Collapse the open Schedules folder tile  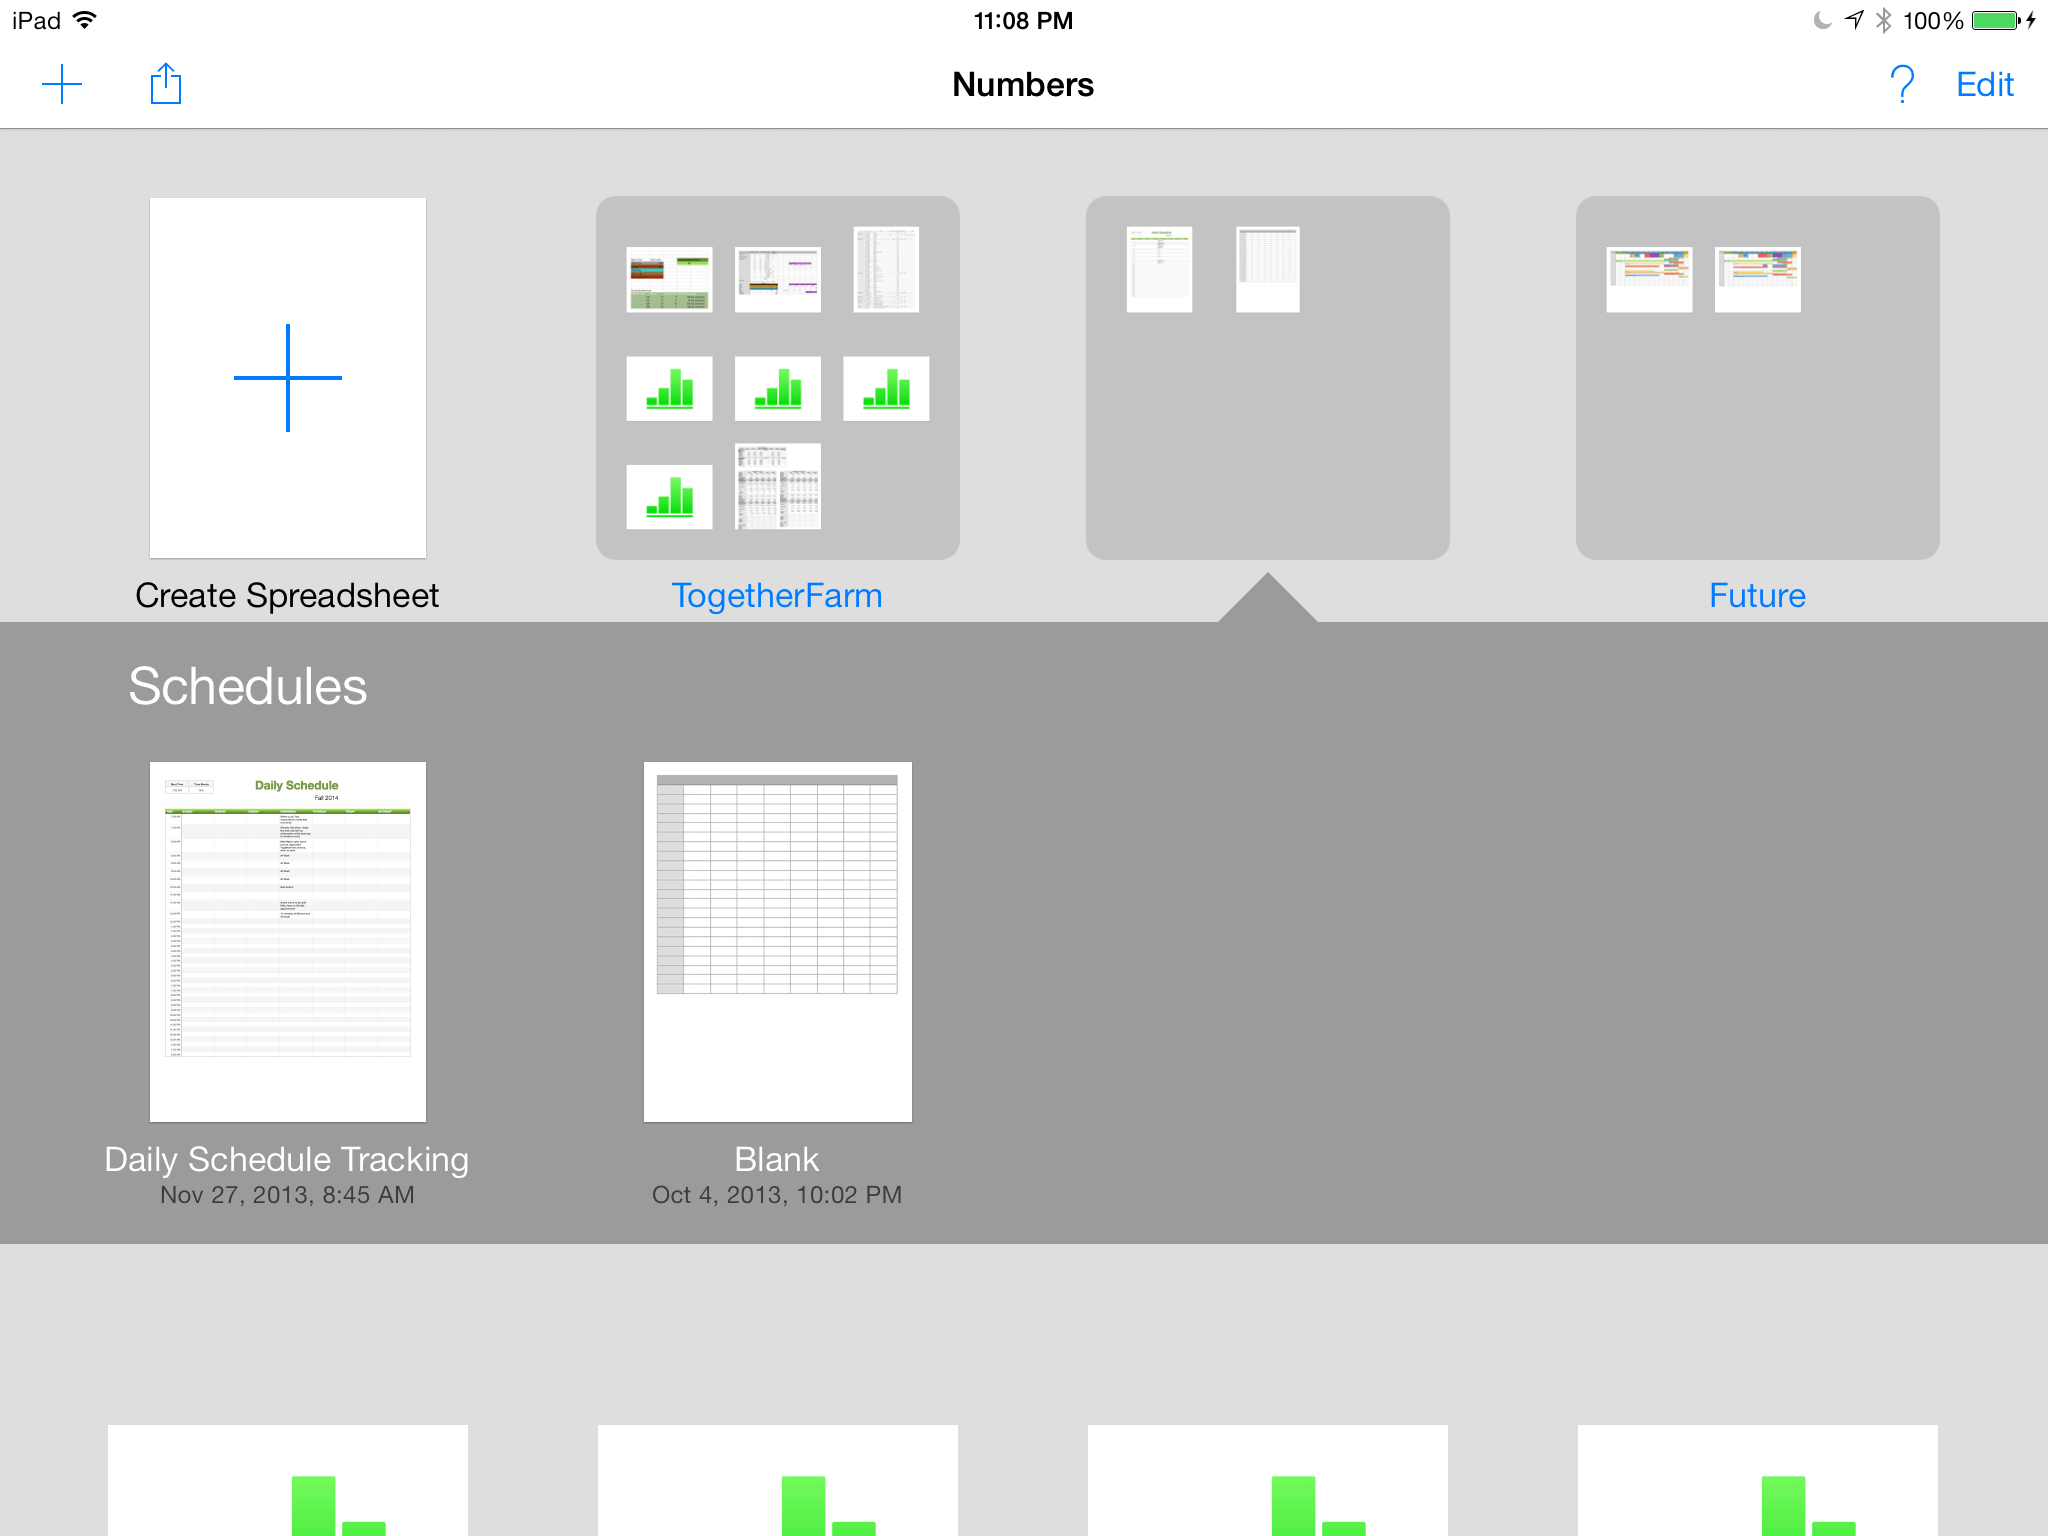[x=1268, y=378]
